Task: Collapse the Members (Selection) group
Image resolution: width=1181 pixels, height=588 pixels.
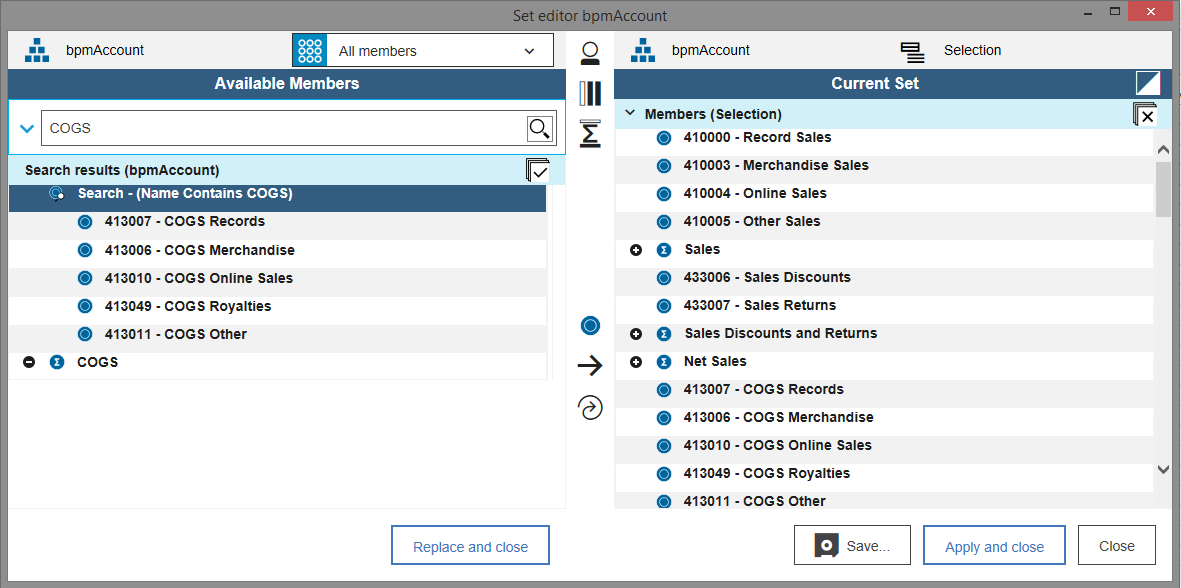Action: (x=630, y=113)
